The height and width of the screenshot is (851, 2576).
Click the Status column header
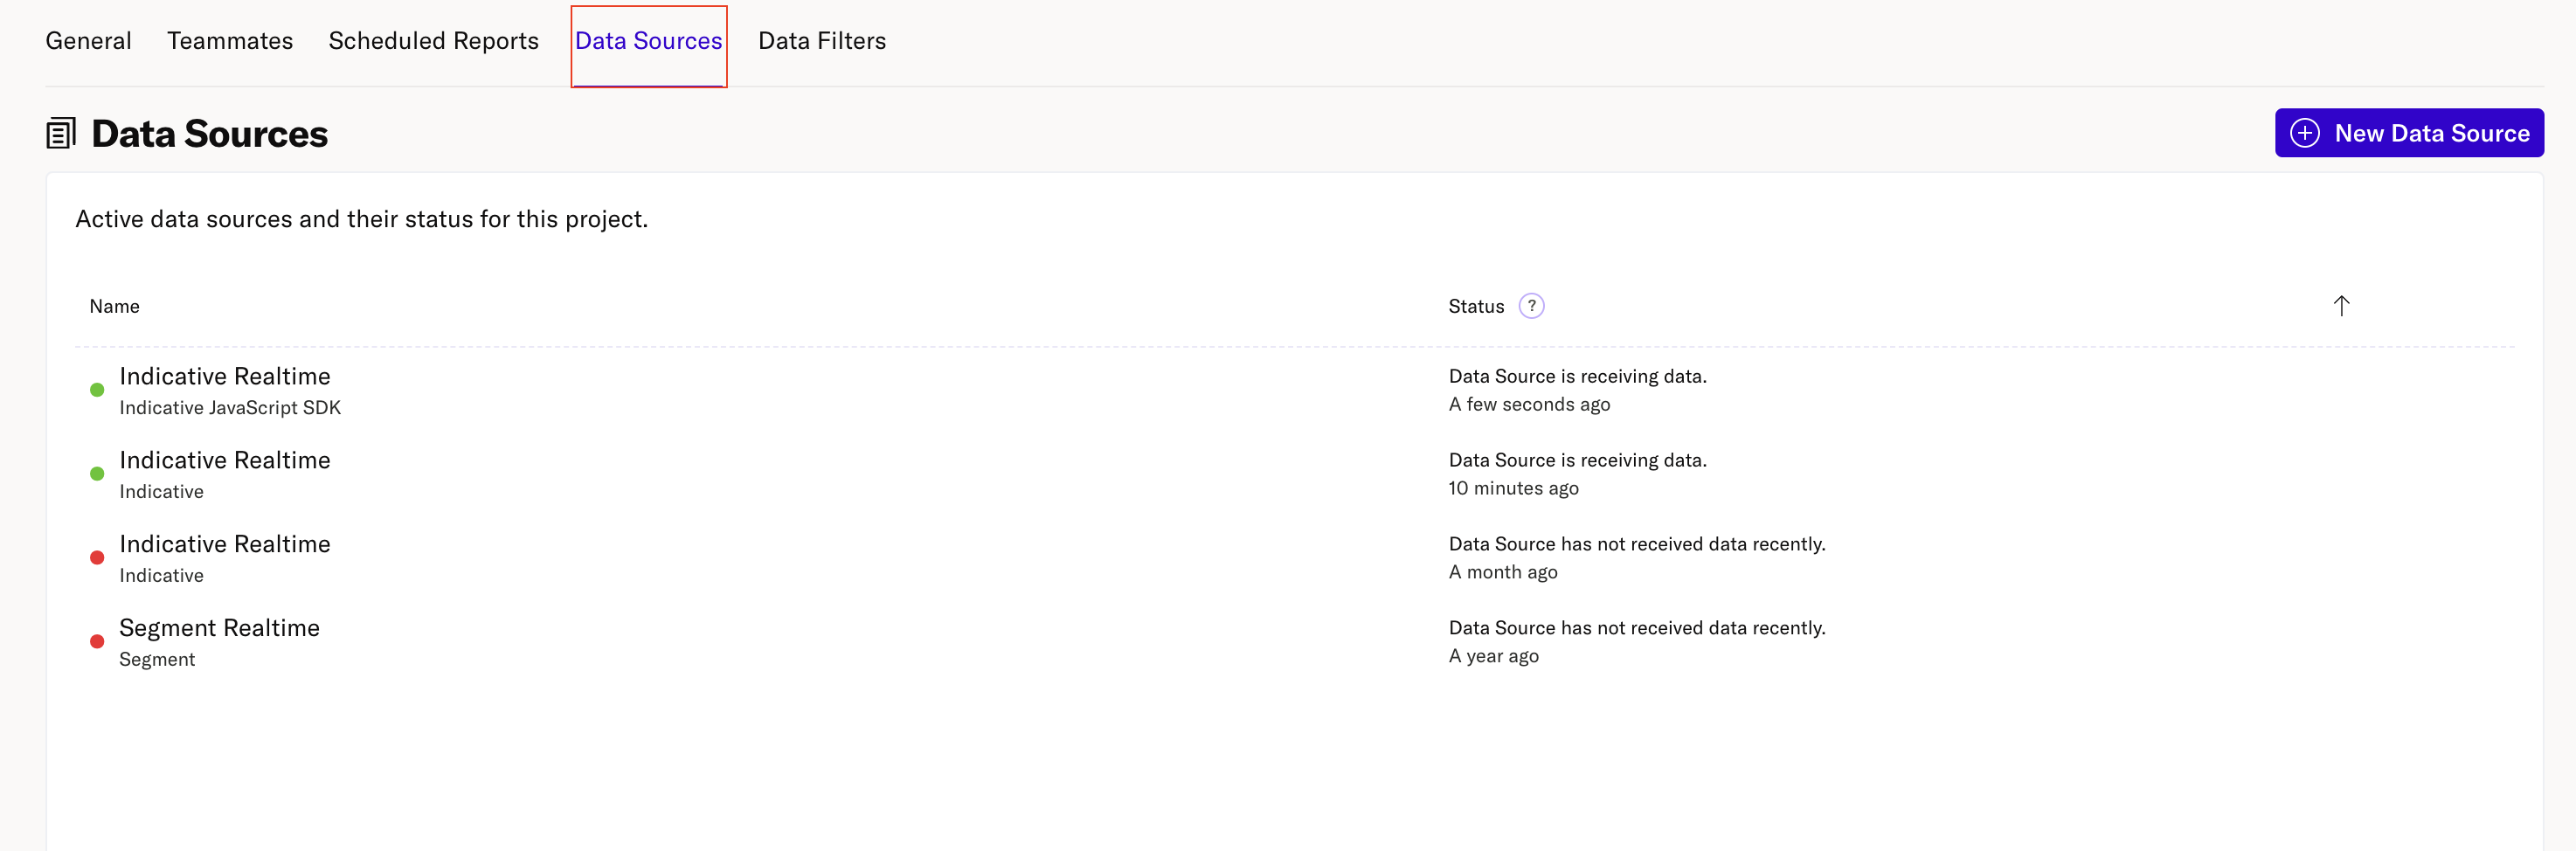1476,306
